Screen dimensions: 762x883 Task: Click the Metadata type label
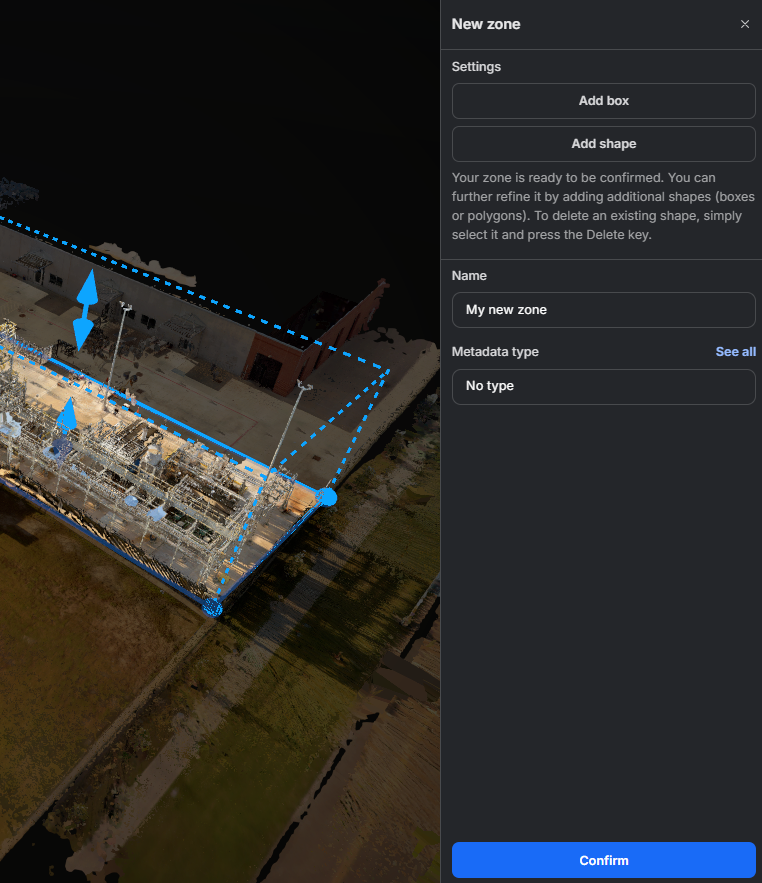(x=495, y=351)
